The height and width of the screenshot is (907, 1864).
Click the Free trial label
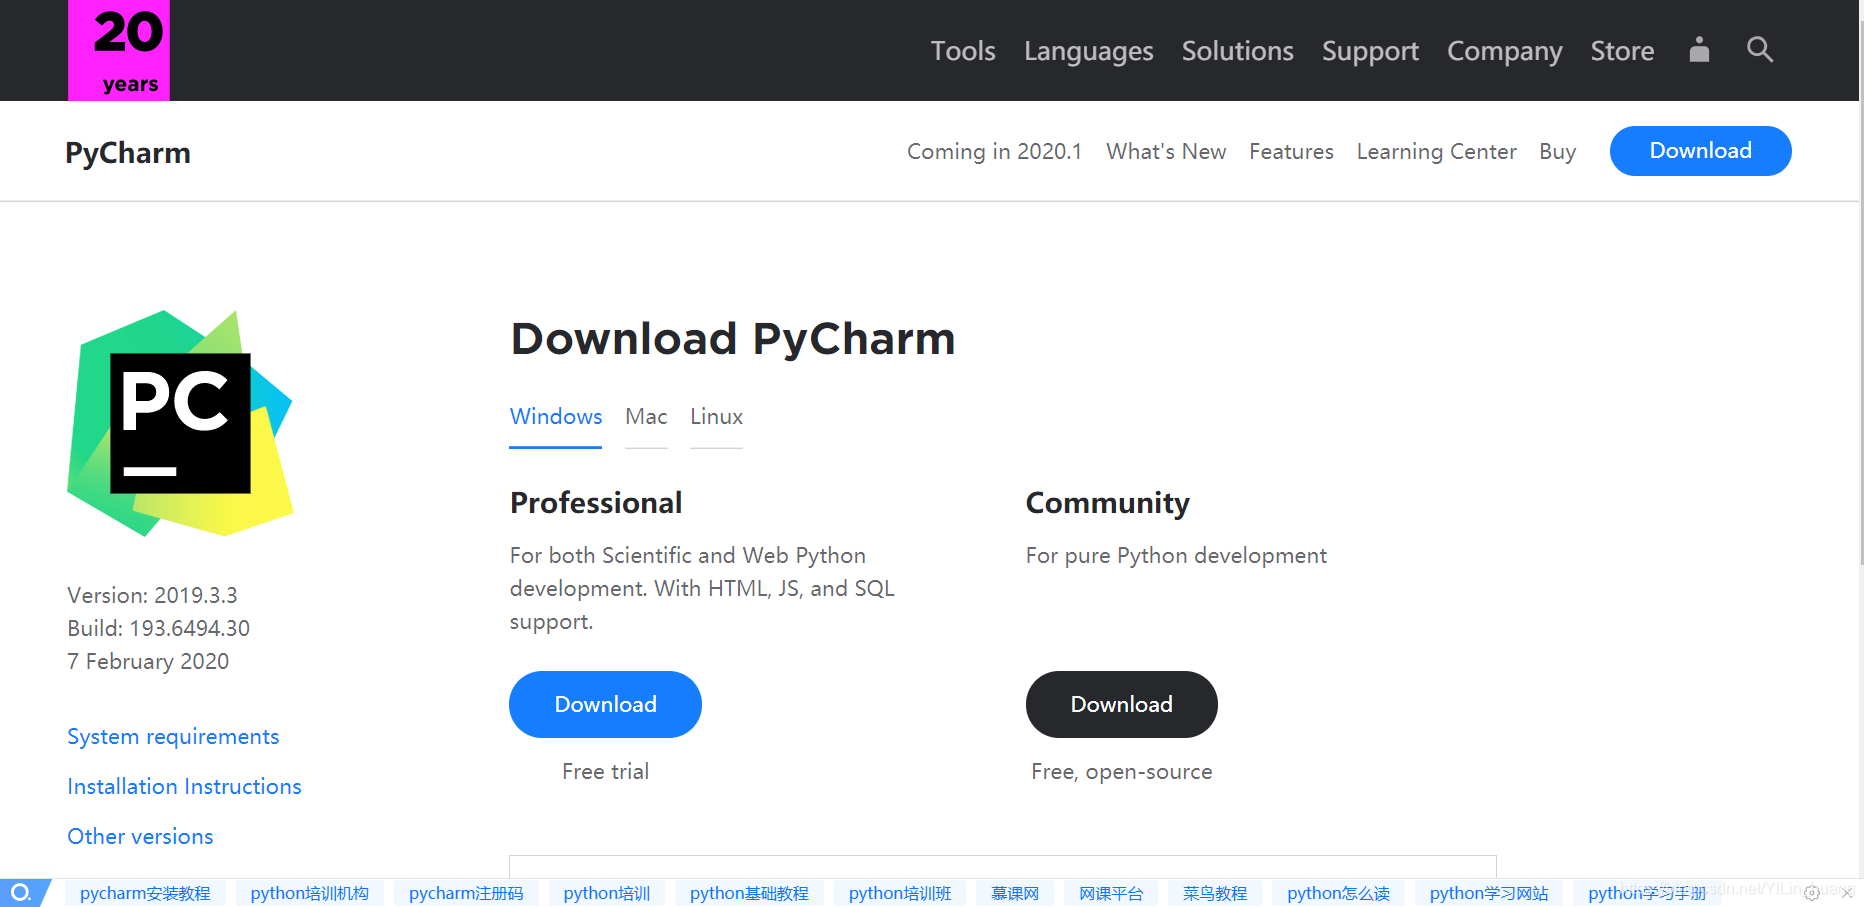605,772
